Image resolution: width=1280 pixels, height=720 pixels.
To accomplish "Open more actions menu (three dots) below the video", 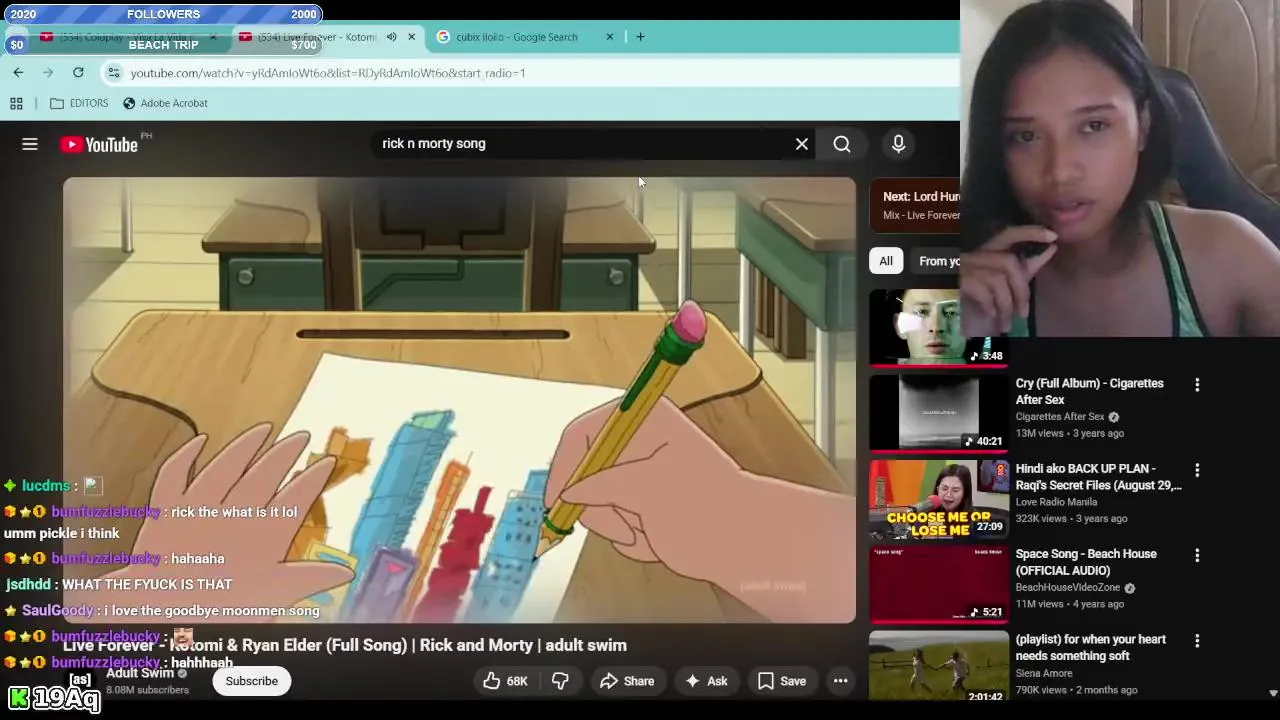I will (841, 681).
